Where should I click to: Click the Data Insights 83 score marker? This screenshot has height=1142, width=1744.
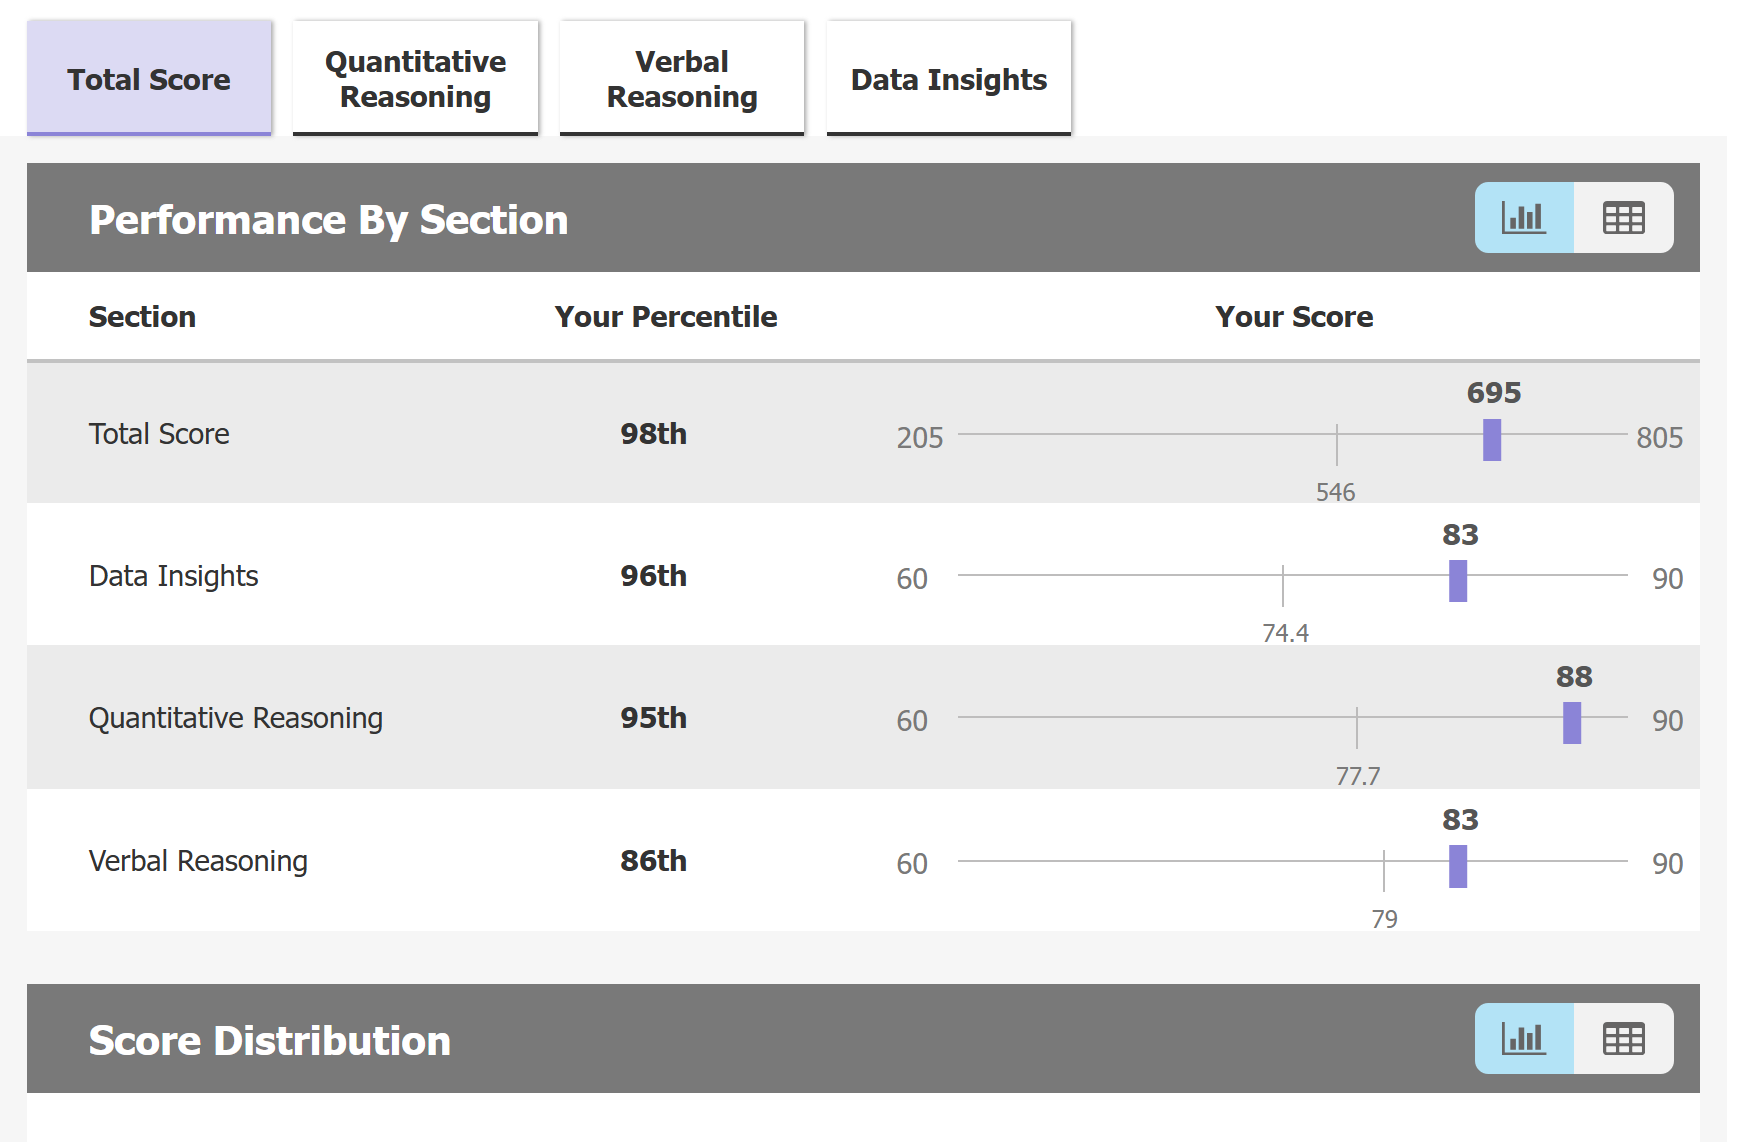(1458, 581)
